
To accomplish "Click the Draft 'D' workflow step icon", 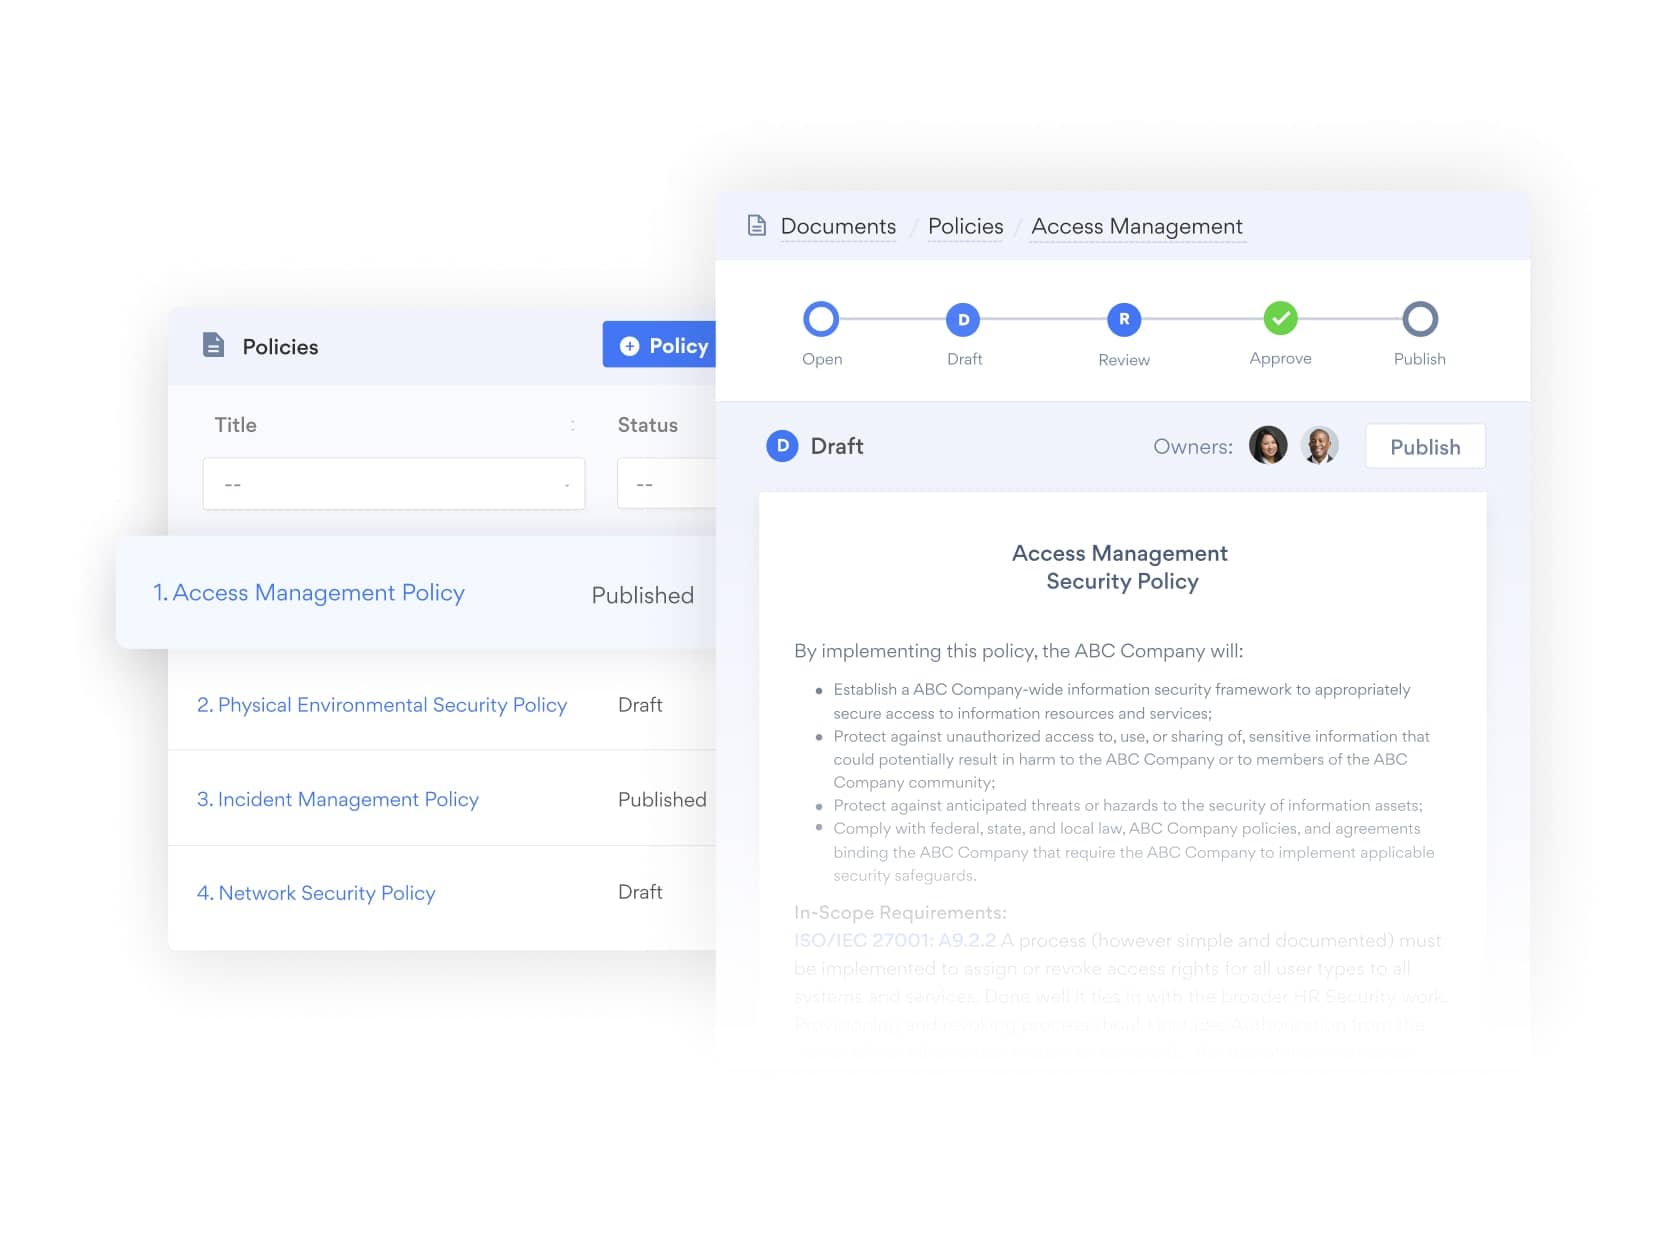I will tap(963, 319).
